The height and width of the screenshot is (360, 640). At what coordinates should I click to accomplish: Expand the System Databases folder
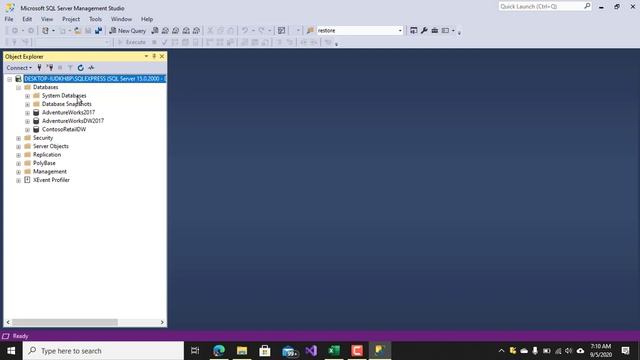[x=27, y=96]
